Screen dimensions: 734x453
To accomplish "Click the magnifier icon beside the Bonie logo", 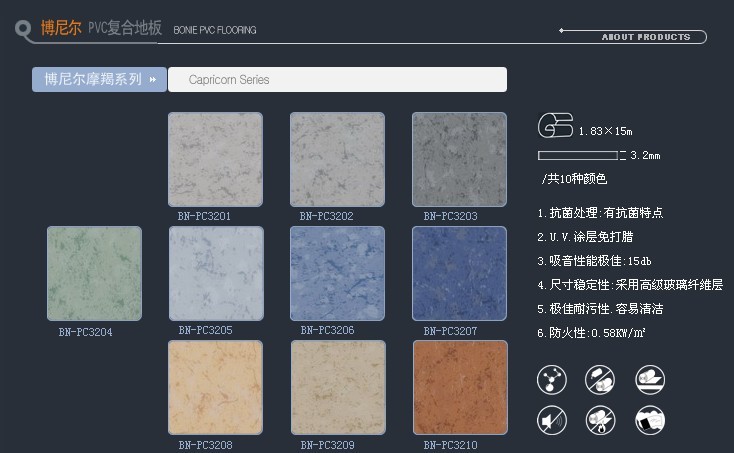I will pyautogui.click(x=24, y=29).
